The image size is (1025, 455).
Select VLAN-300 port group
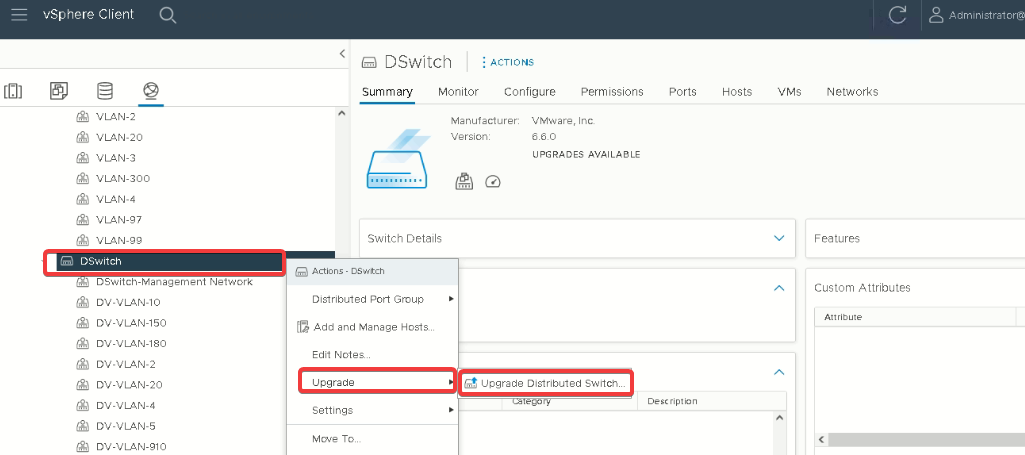(123, 178)
